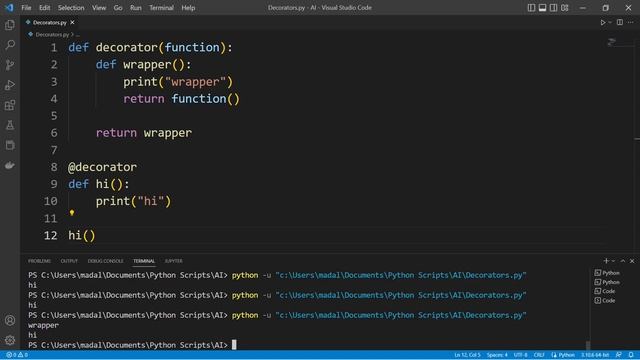Screen dimensions: 640x360
Task: Change the UTF-8 file encoding
Action: [520, 355]
